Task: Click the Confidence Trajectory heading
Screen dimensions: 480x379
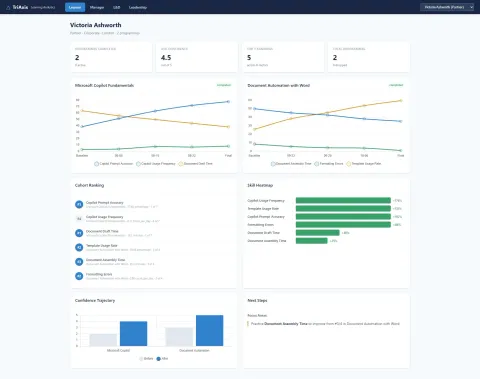Action: [x=95, y=301]
